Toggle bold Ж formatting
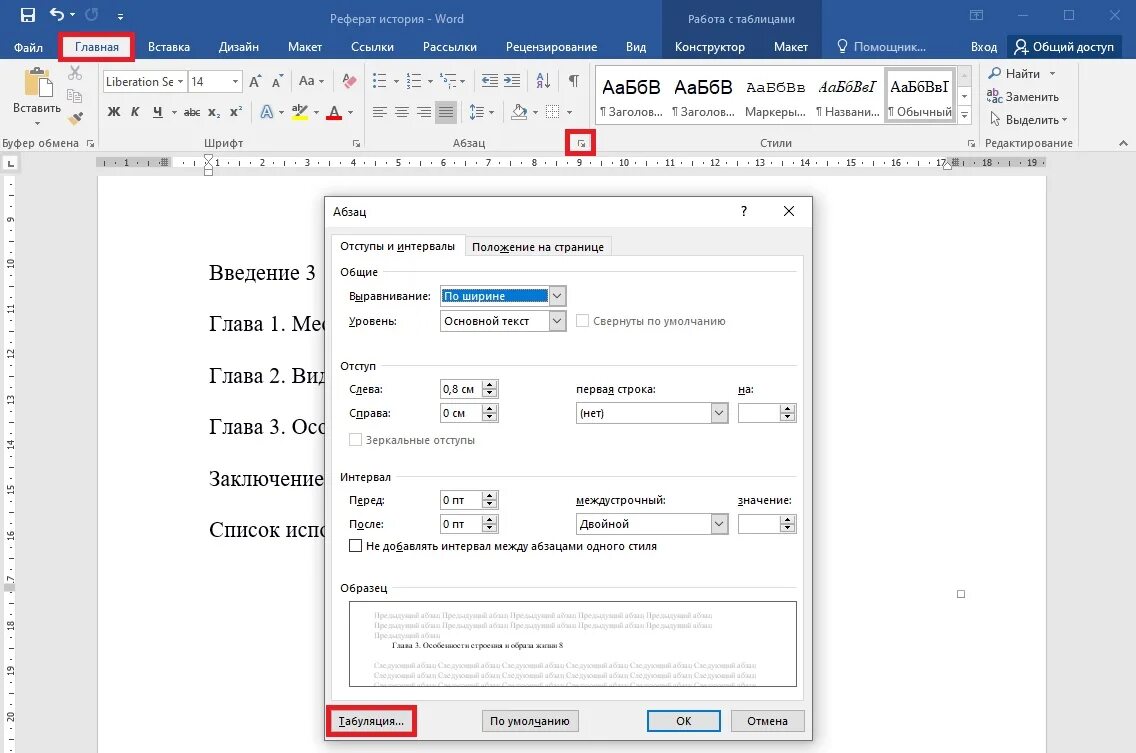 click(x=114, y=112)
